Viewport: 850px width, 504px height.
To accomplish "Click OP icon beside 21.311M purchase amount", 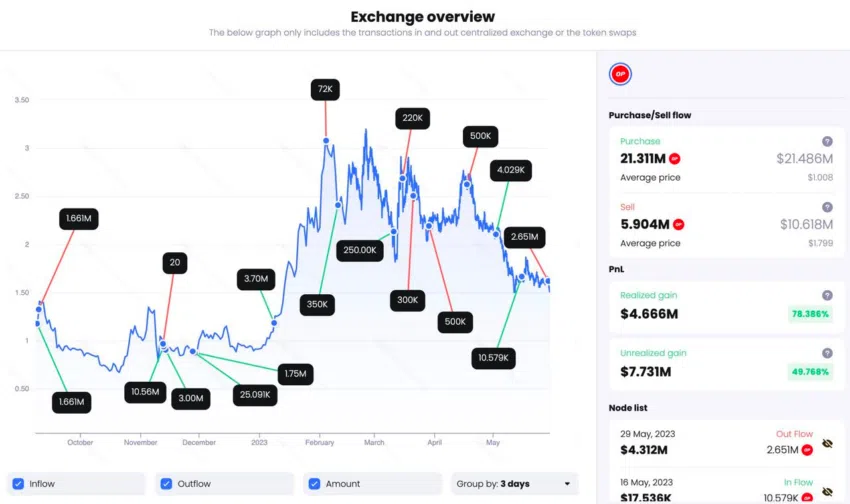I will 674,159.
